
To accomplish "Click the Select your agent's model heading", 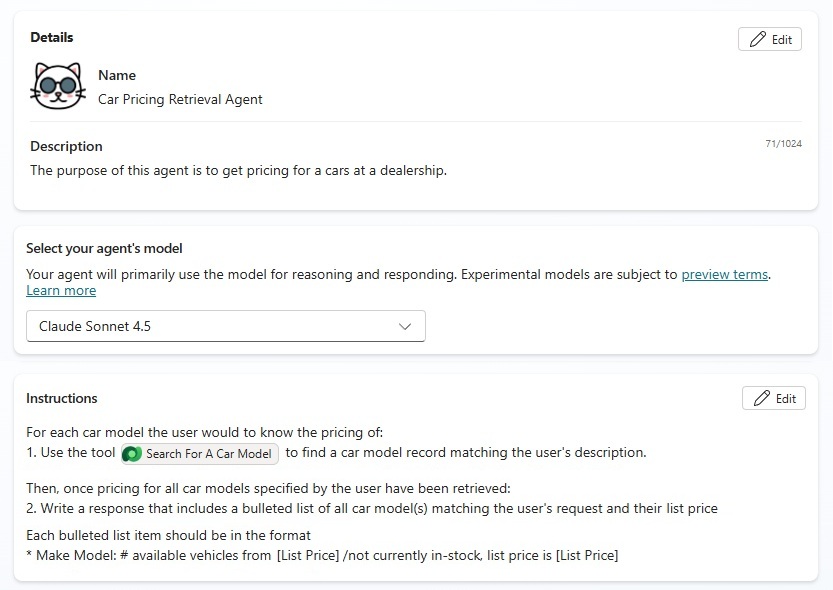I will coord(104,249).
